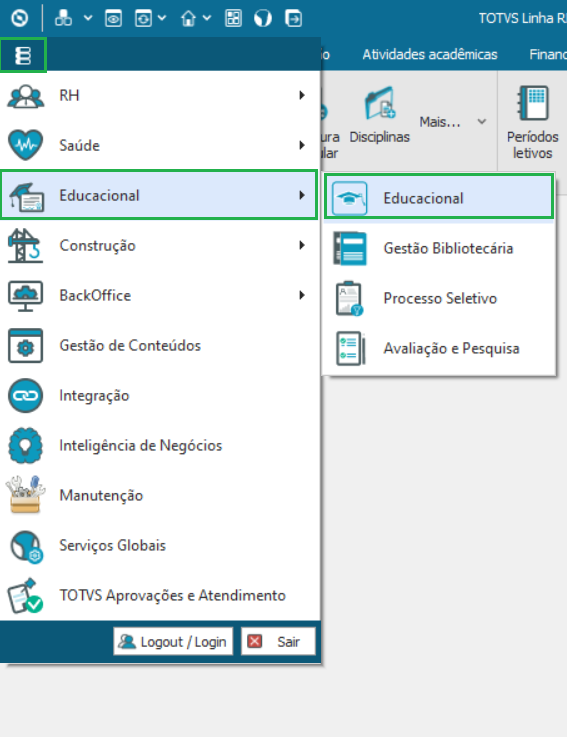Image resolution: width=567 pixels, height=738 pixels.
Task: Click the refresh window toolbar icon
Action: point(143,18)
